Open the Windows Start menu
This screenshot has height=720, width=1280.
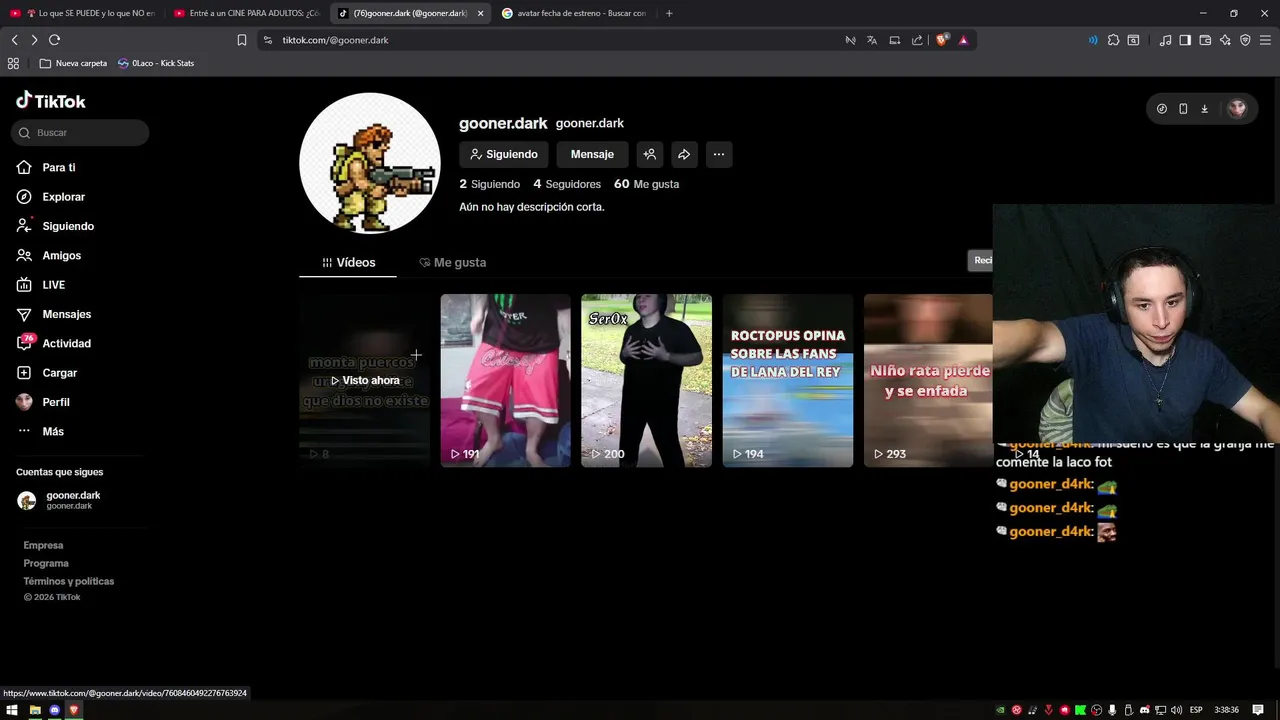[x=13, y=710]
